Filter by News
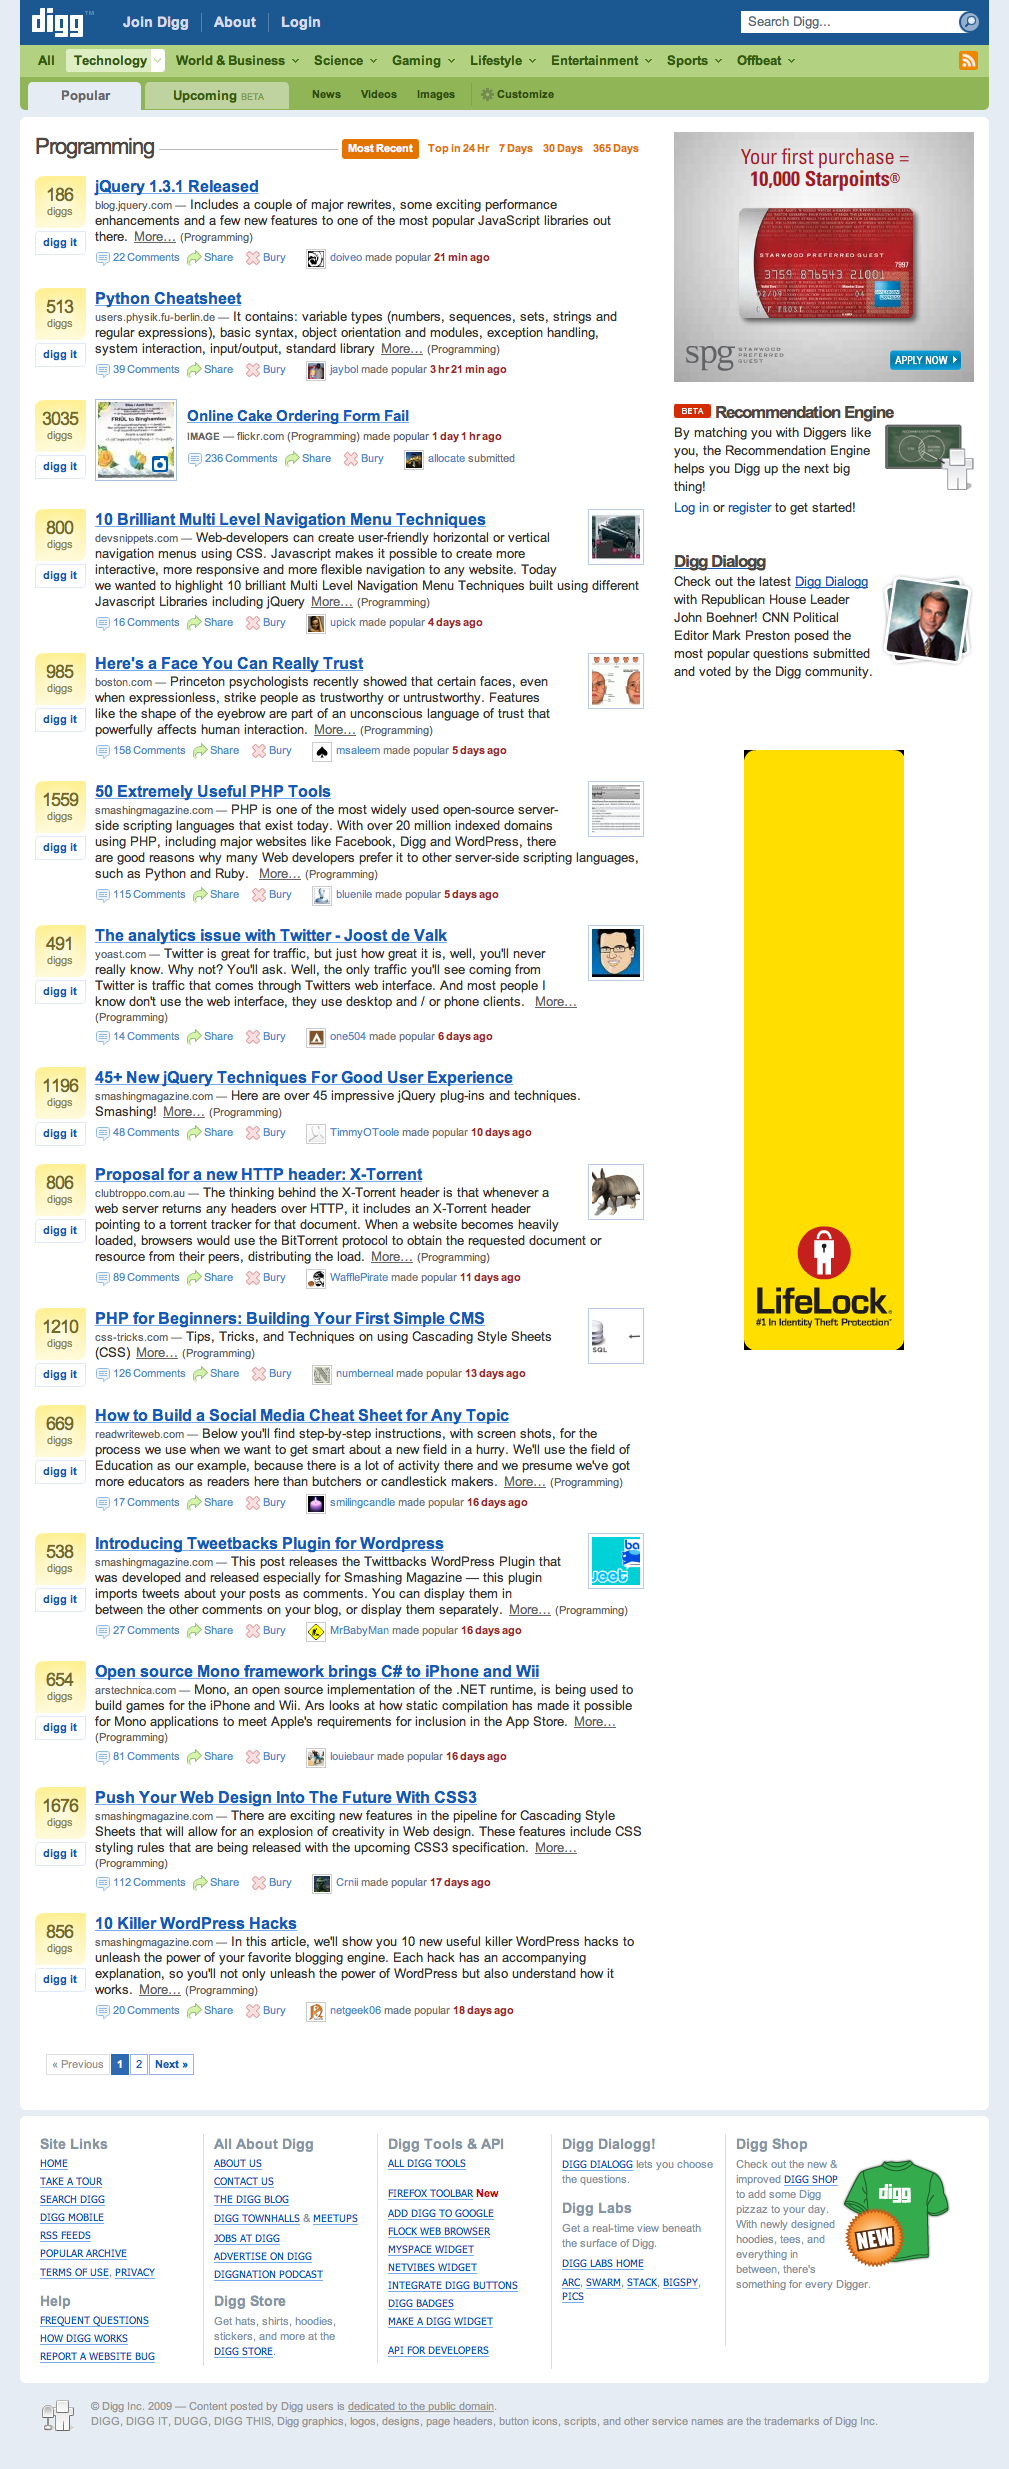The height and width of the screenshot is (2469, 1009). tap(326, 94)
